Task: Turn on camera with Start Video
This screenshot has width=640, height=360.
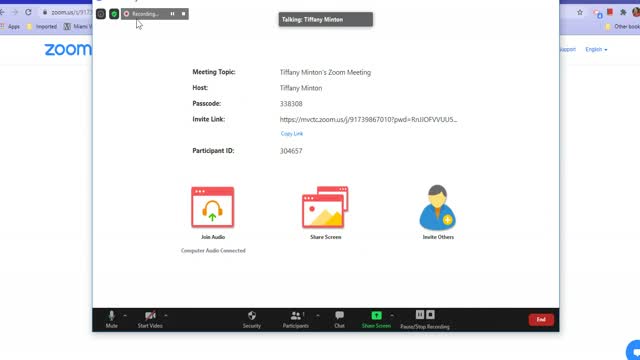Action: (150, 320)
